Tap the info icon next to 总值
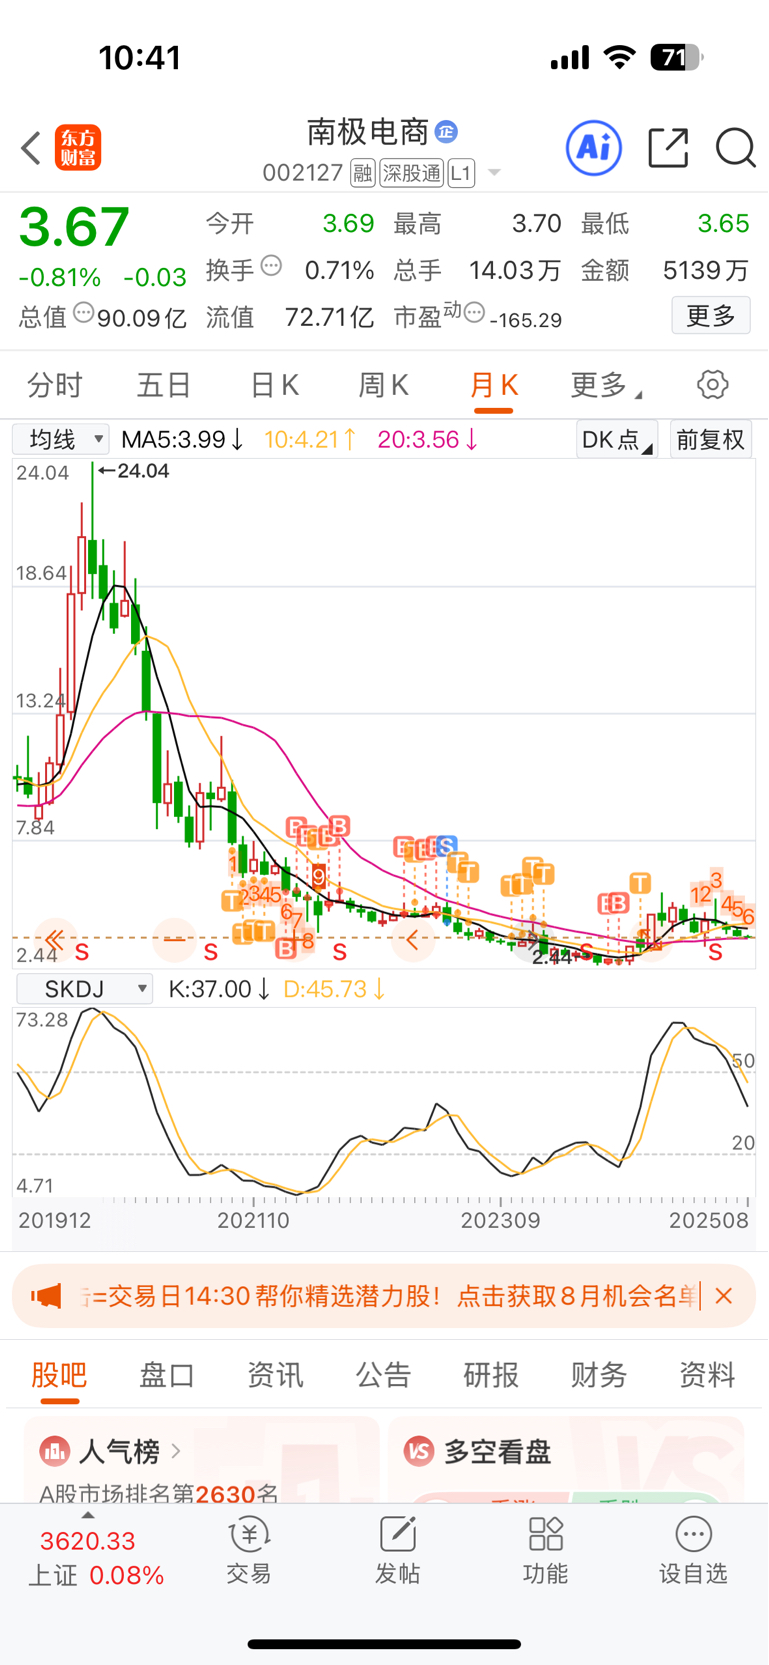The image size is (769, 1665). pyautogui.click(x=84, y=314)
